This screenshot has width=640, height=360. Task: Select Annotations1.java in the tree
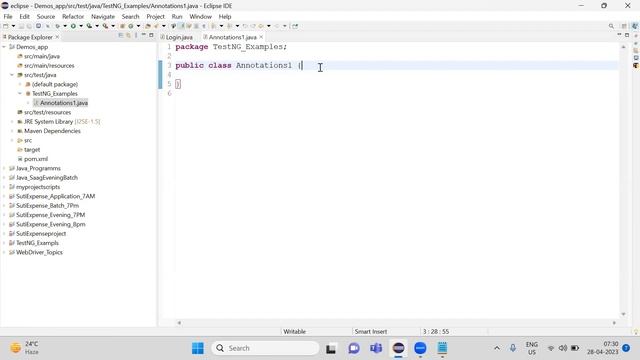point(64,103)
